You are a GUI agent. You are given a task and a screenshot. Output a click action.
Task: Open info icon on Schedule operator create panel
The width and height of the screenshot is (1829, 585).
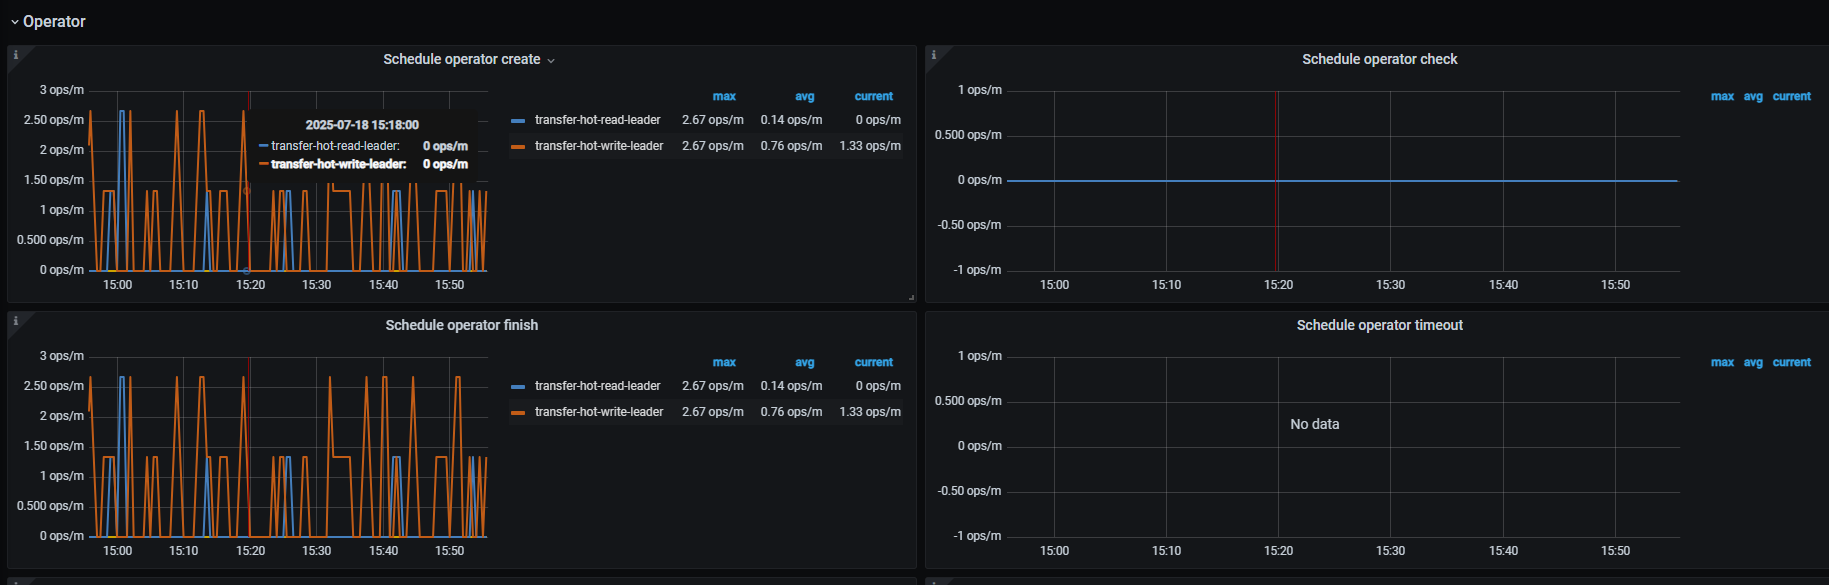(16, 55)
